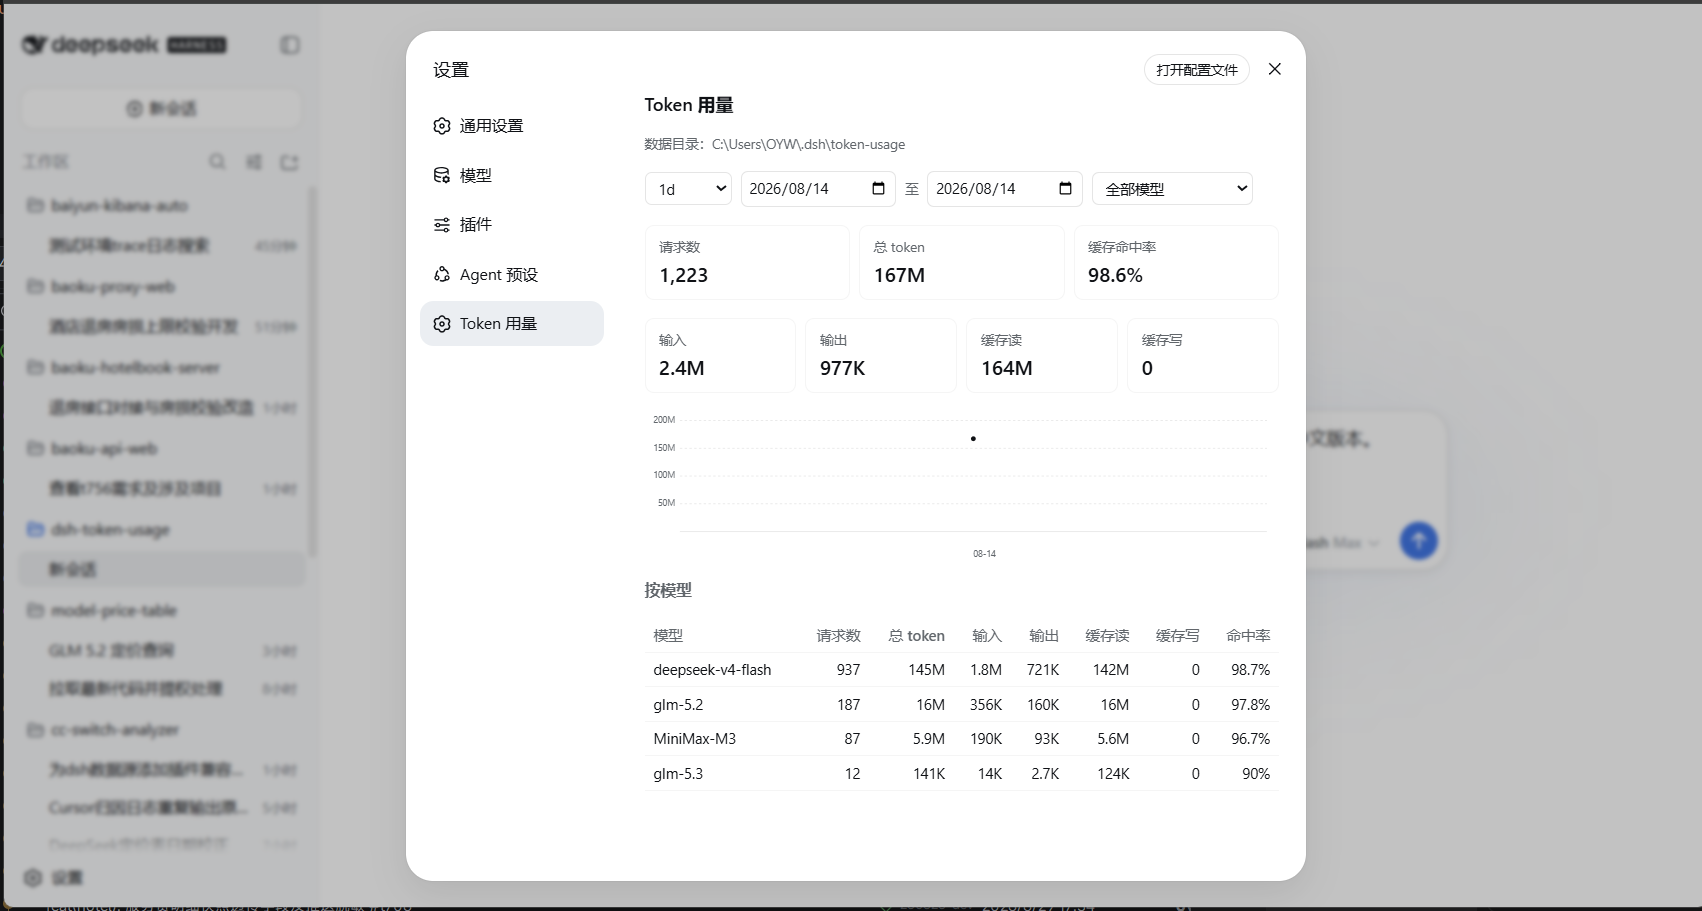Open the 模型 settings section
The image size is (1702, 911).
(x=511, y=175)
